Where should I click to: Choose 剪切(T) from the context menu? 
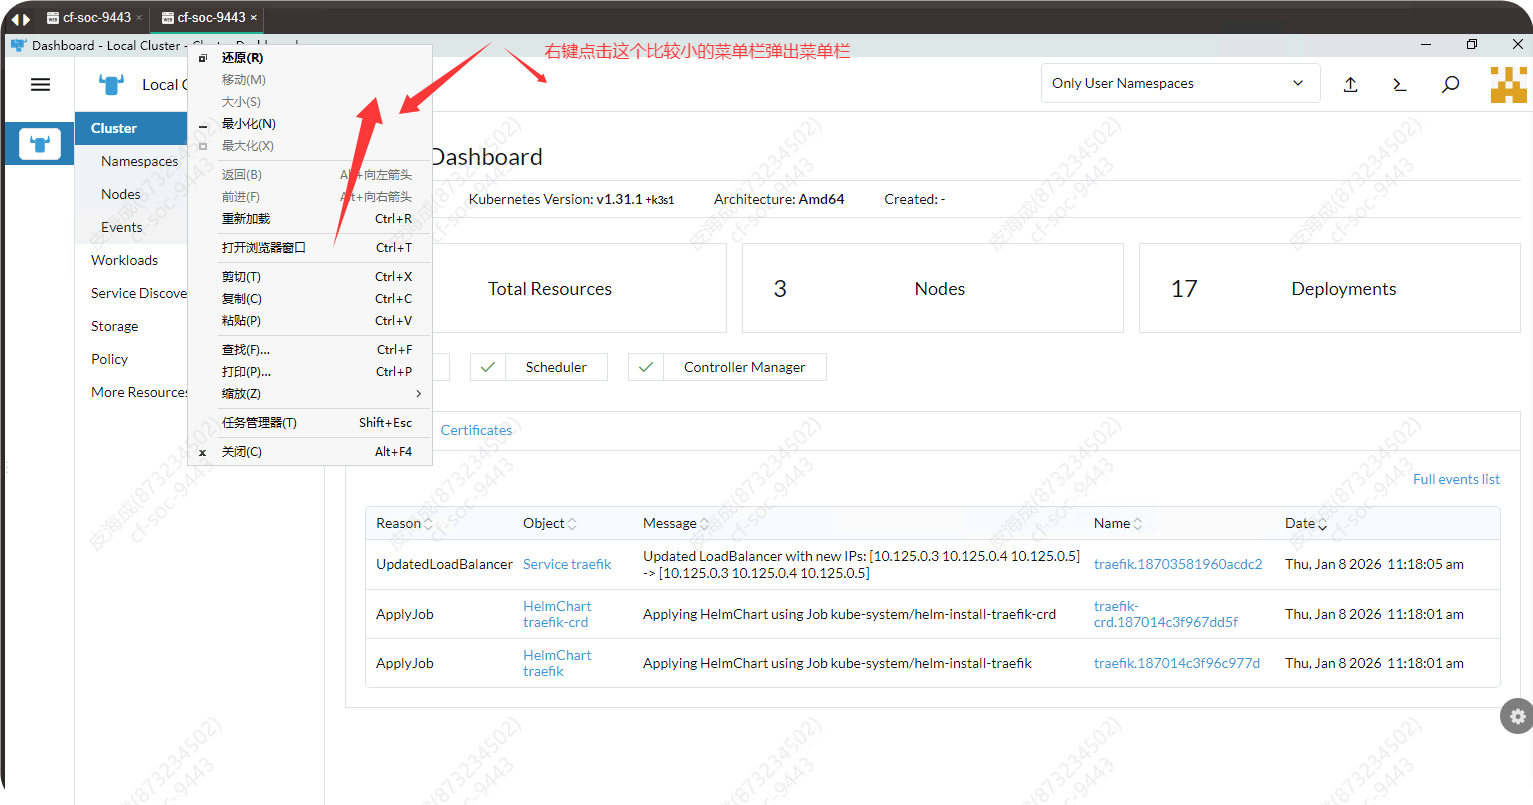(310, 277)
